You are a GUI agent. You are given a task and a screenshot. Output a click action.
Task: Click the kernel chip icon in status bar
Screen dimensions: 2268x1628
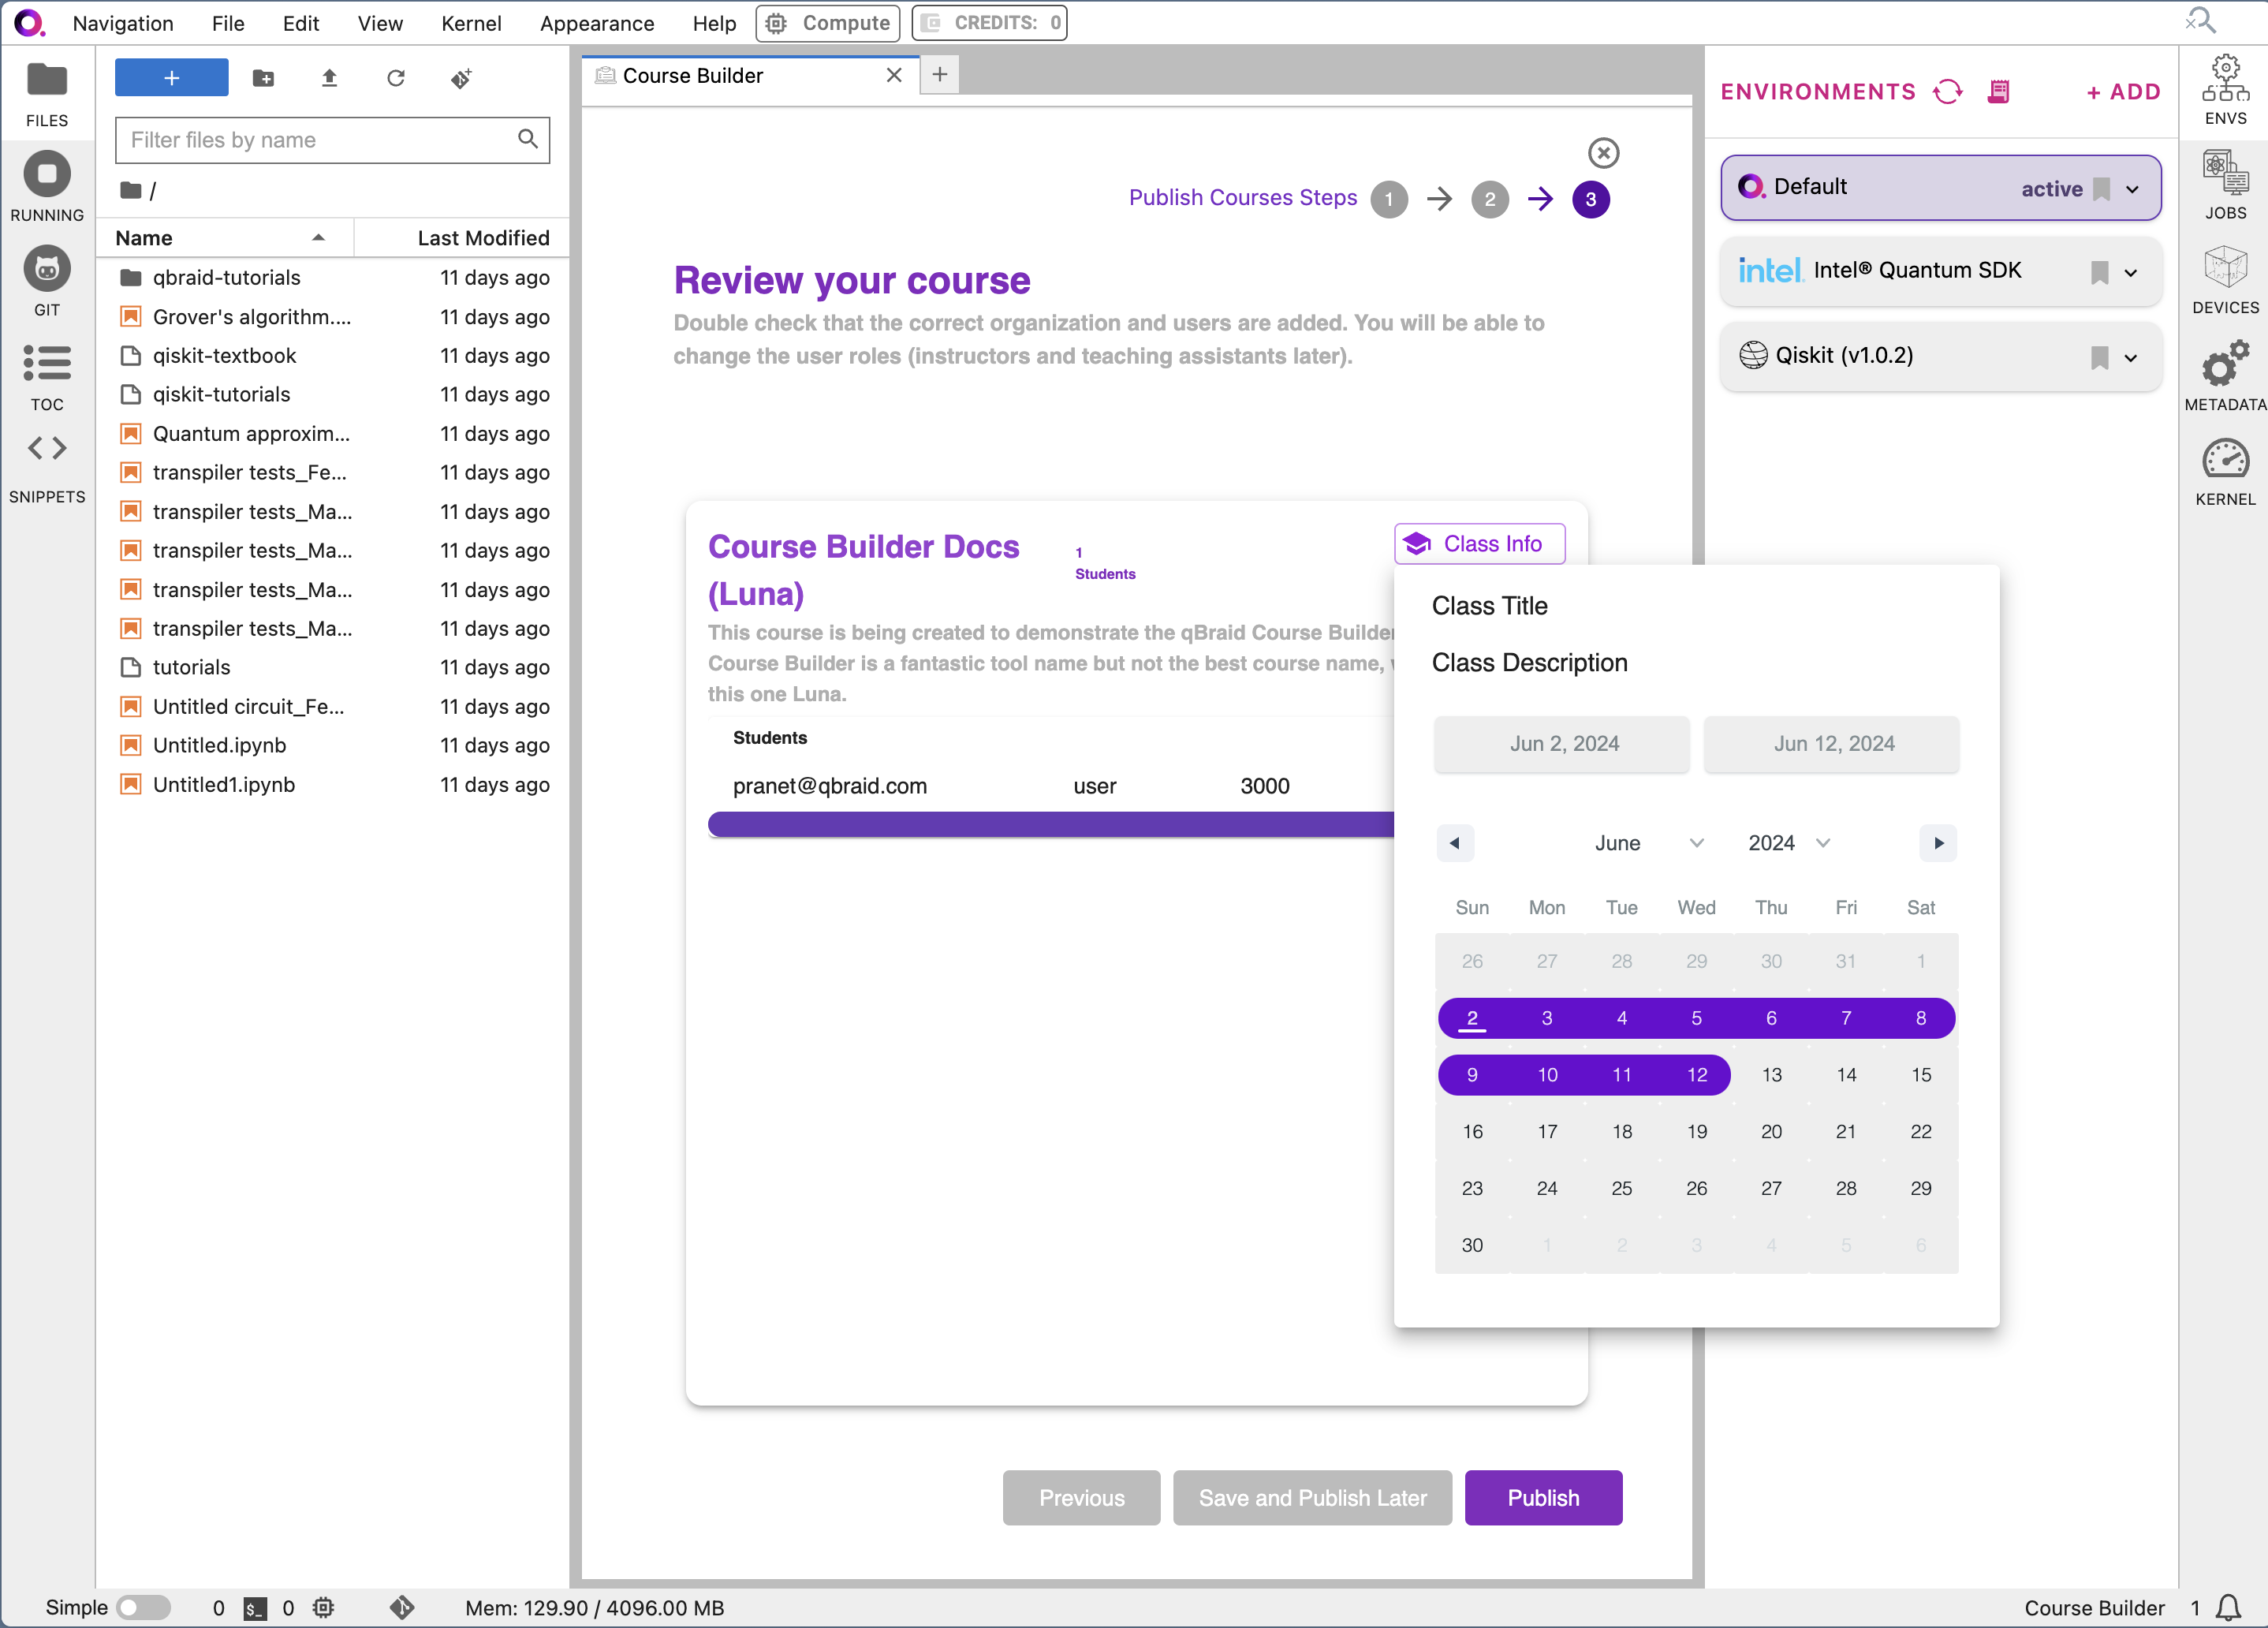(x=323, y=1607)
